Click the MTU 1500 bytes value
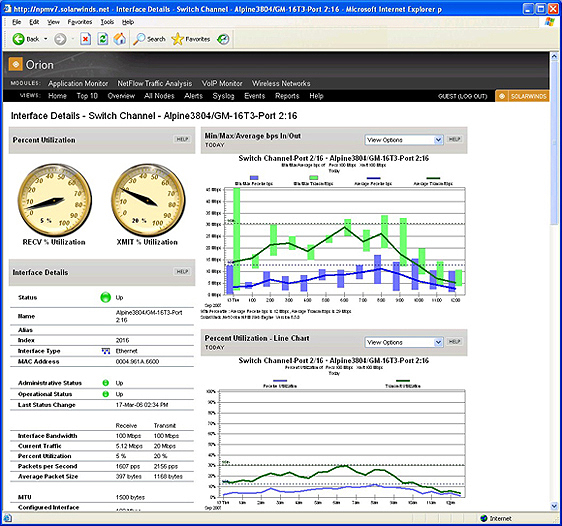Screen dimensions: 562x526 (x=130, y=497)
